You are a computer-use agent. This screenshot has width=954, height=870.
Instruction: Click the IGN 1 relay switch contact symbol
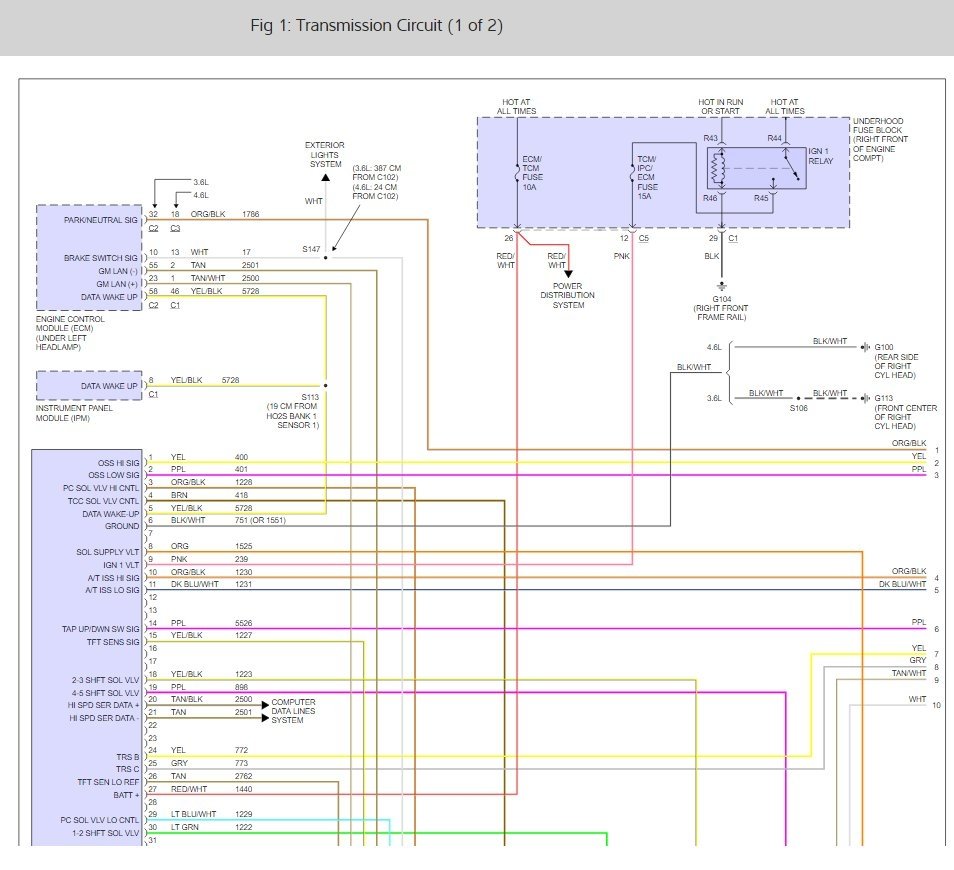(792, 168)
